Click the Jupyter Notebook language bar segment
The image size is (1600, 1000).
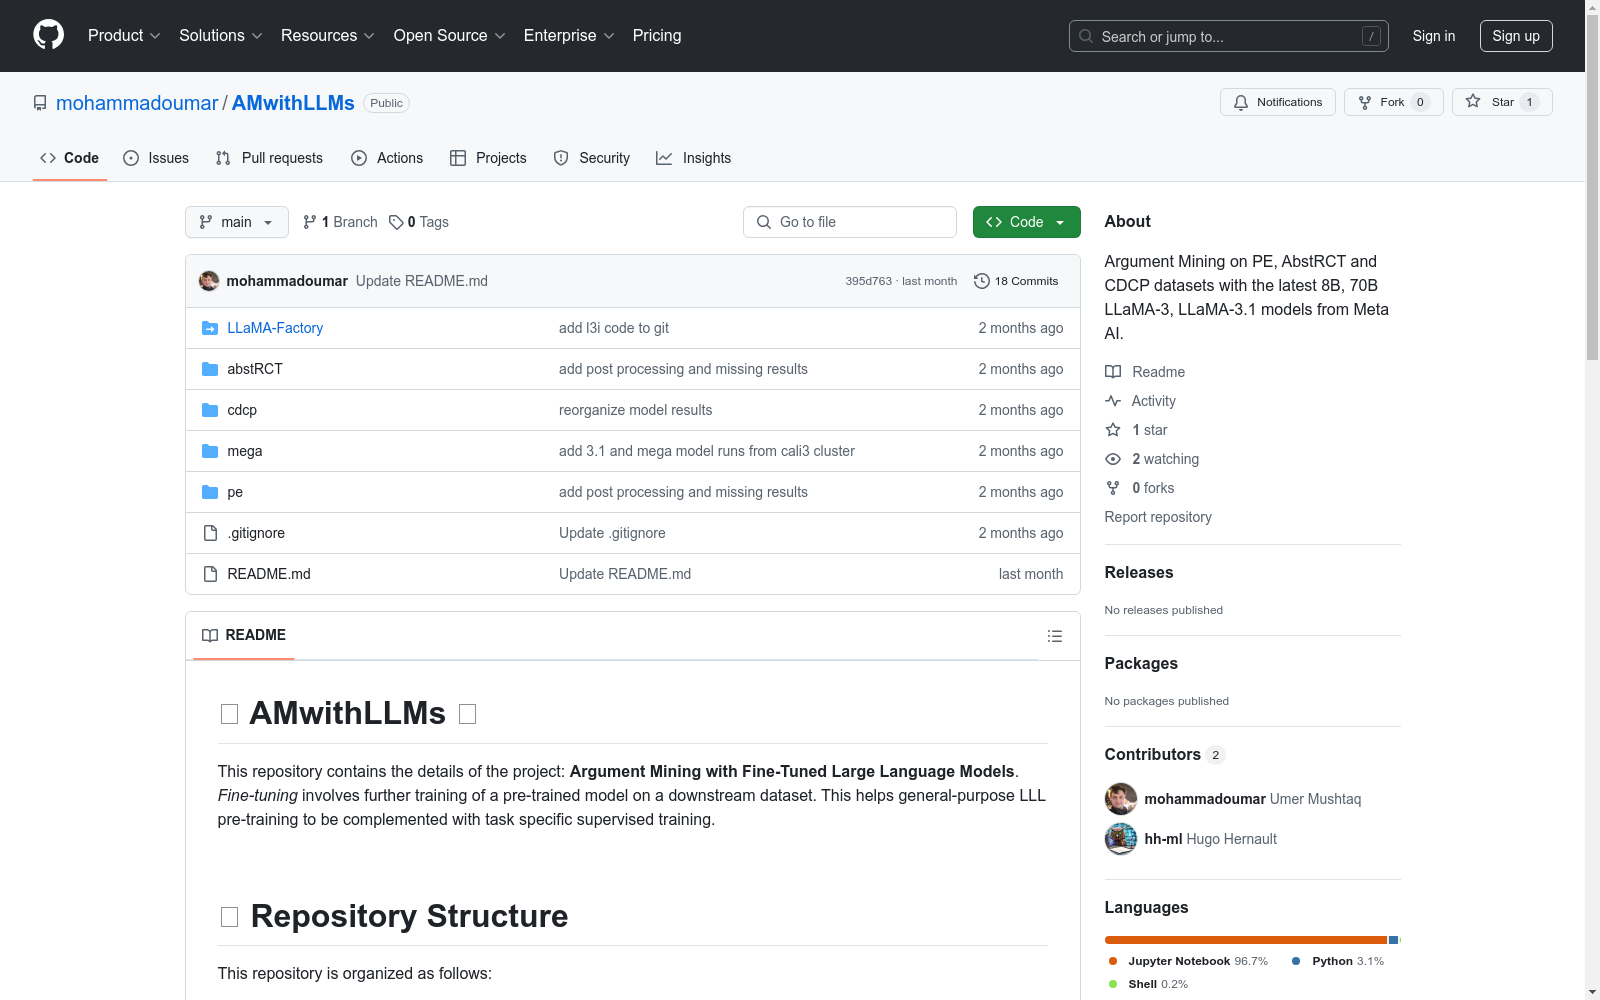click(x=1246, y=940)
